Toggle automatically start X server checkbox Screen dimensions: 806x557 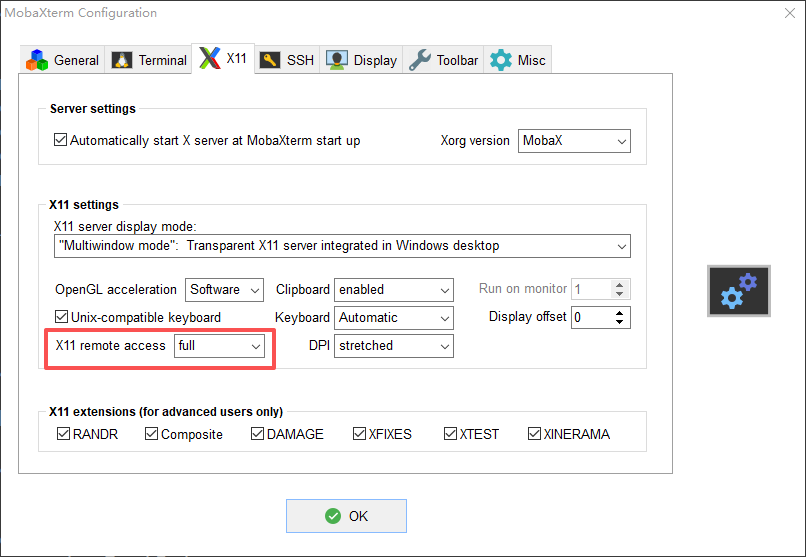pos(60,140)
